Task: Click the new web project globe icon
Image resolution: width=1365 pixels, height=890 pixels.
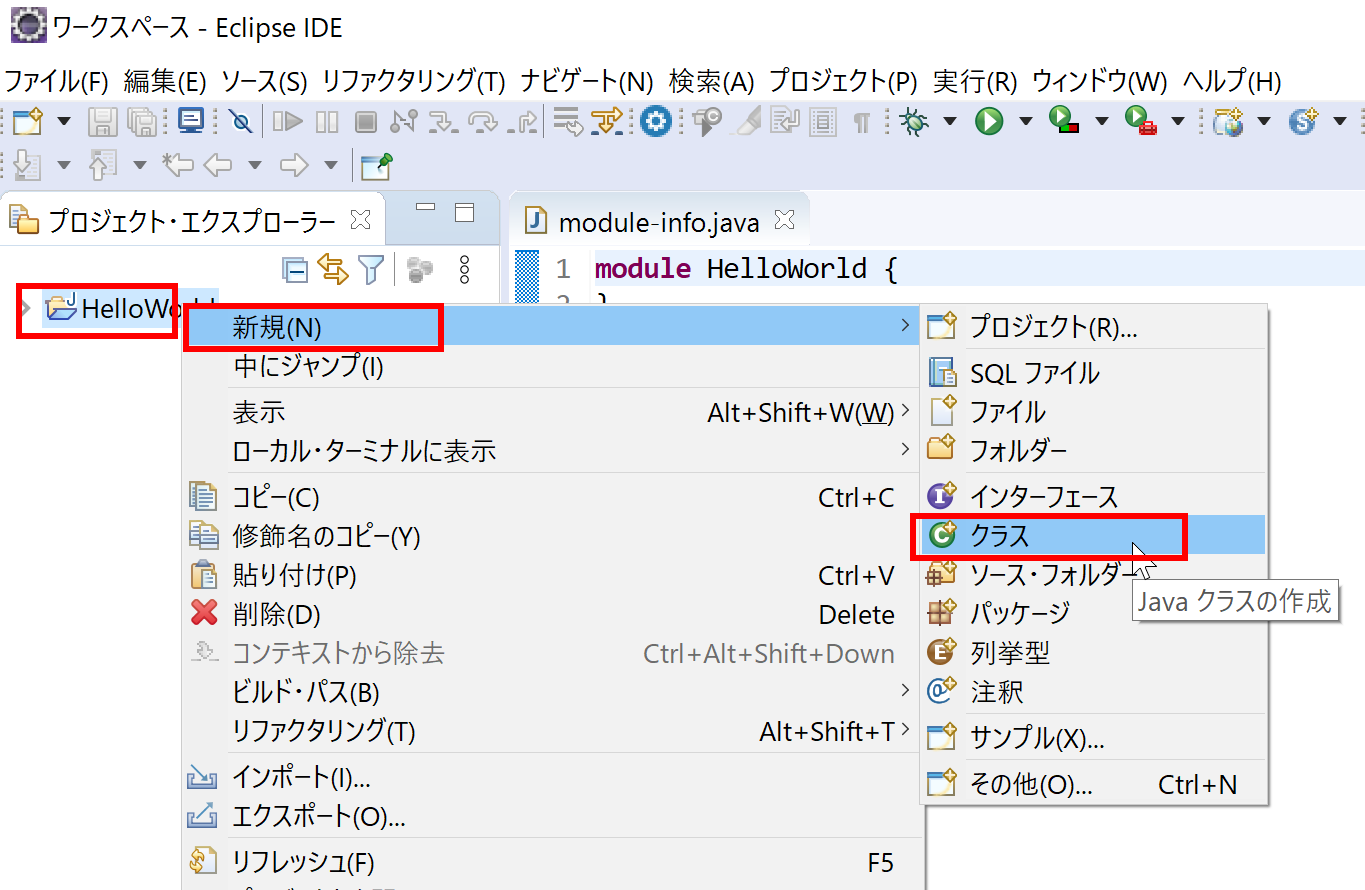Action: point(1227,122)
